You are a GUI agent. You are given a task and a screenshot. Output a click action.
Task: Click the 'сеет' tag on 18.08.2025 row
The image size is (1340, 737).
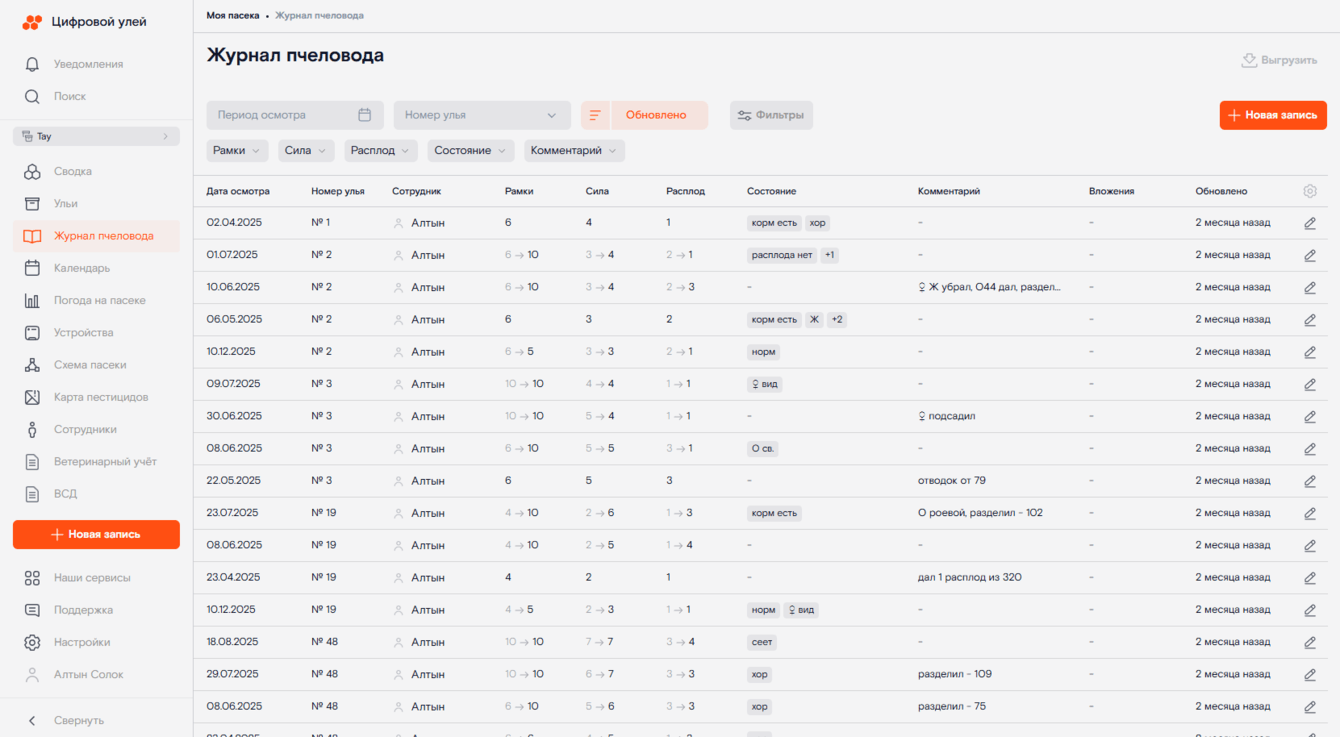tap(762, 642)
